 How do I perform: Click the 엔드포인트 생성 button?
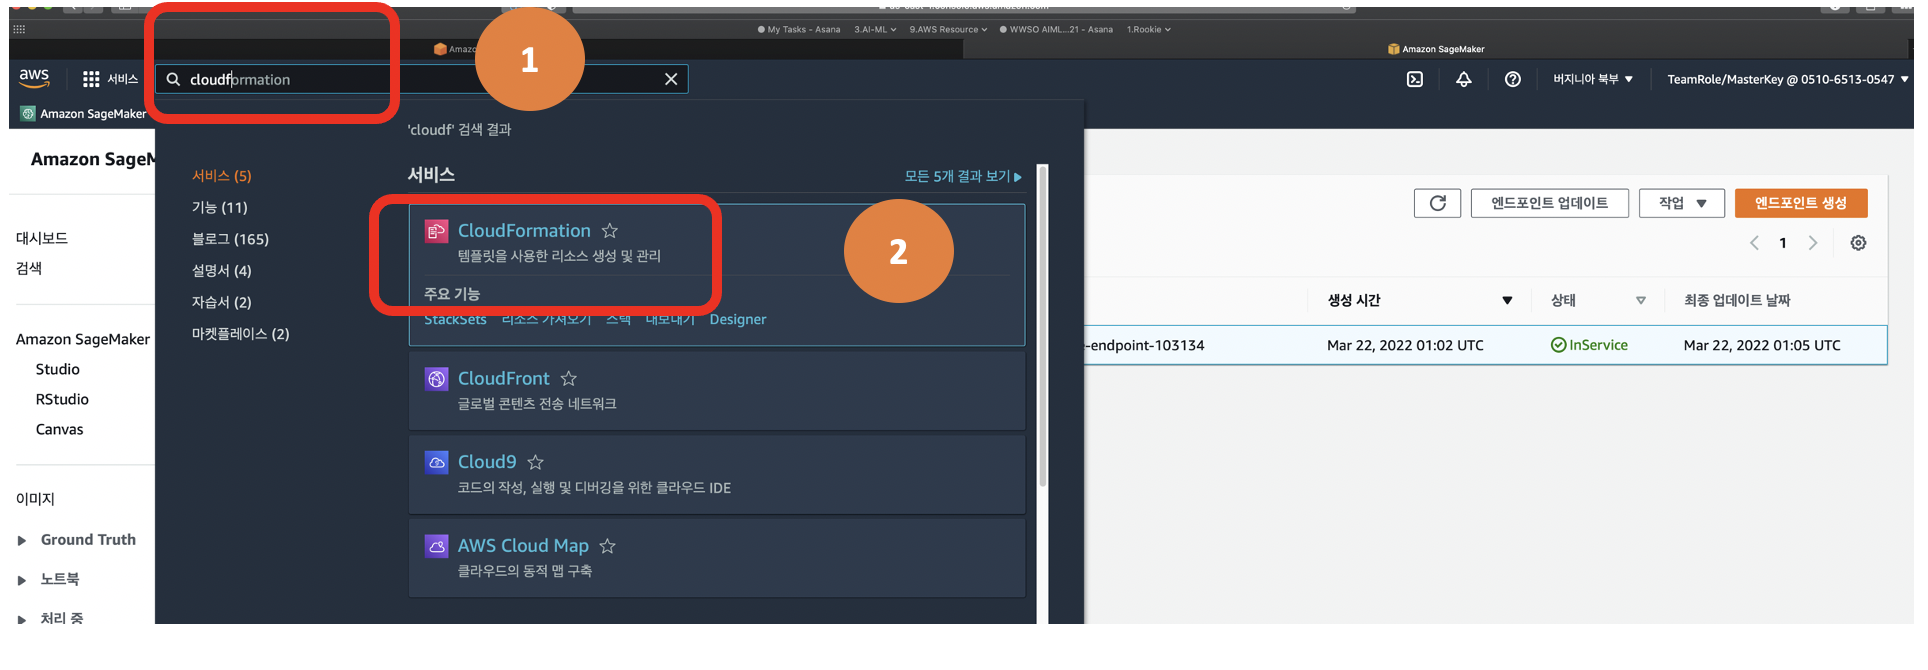point(1801,203)
